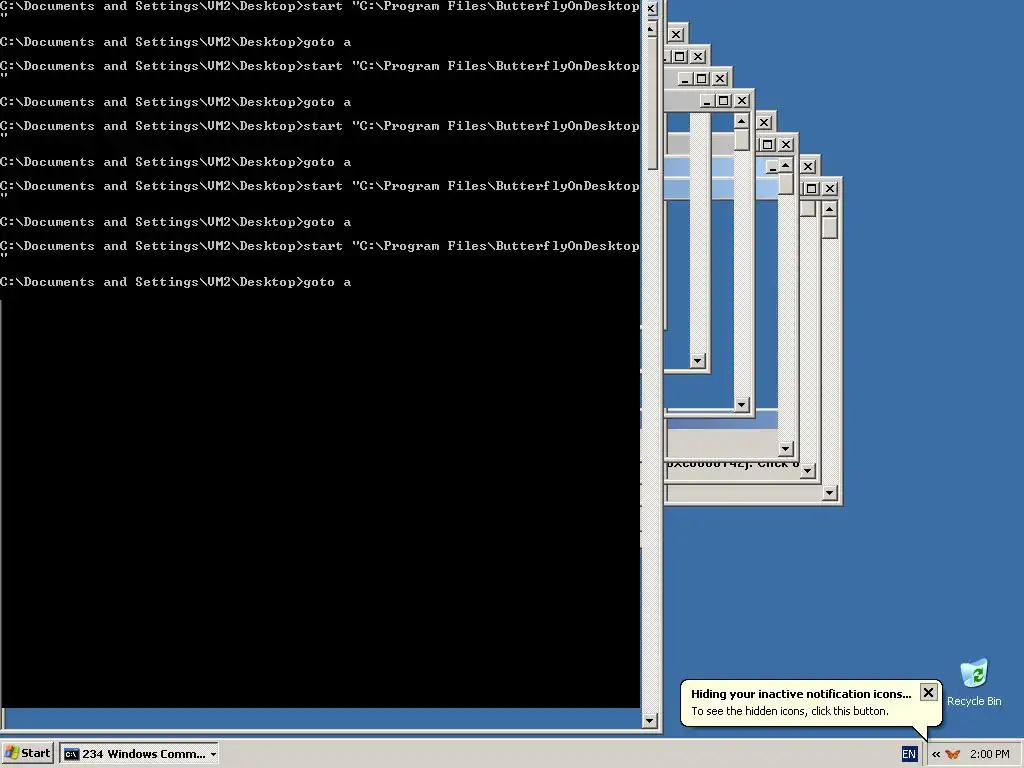This screenshot has width=1024, height=768.
Task: Maximize the frontmost cascaded error window
Action: tap(811, 189)
